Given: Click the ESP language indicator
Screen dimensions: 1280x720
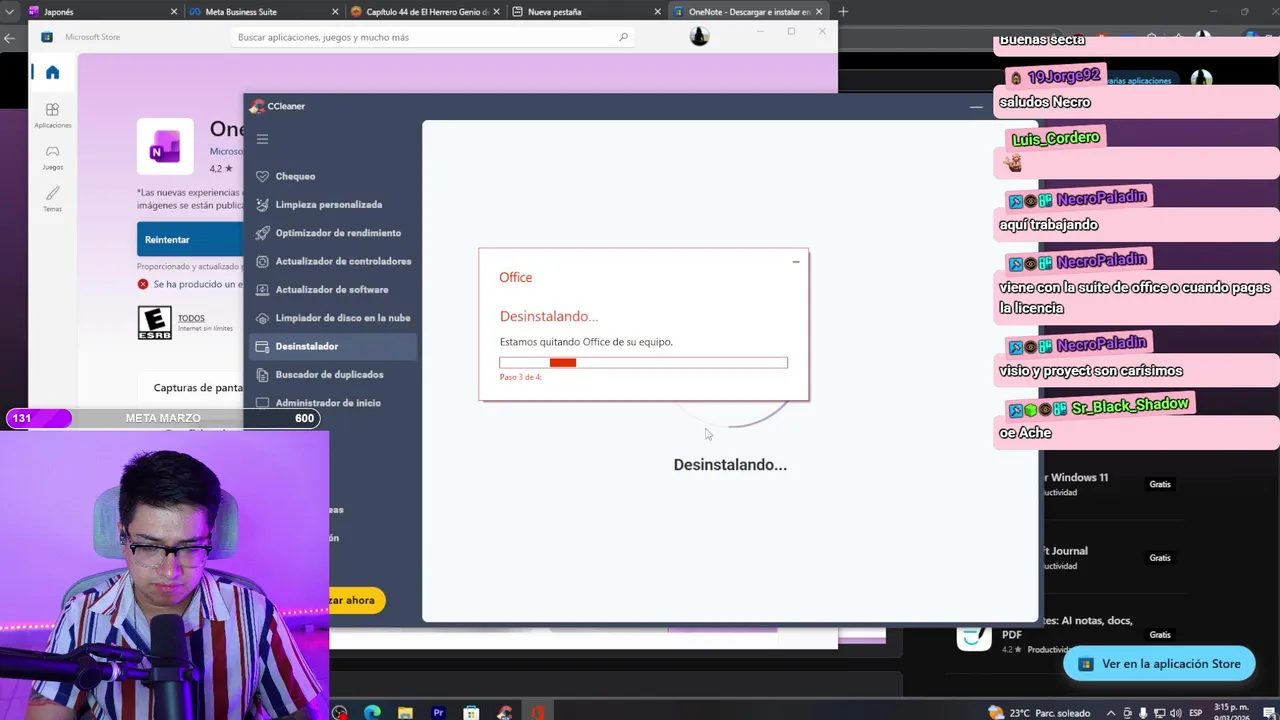Looking at the screenshot, I should click(1196, 713).
